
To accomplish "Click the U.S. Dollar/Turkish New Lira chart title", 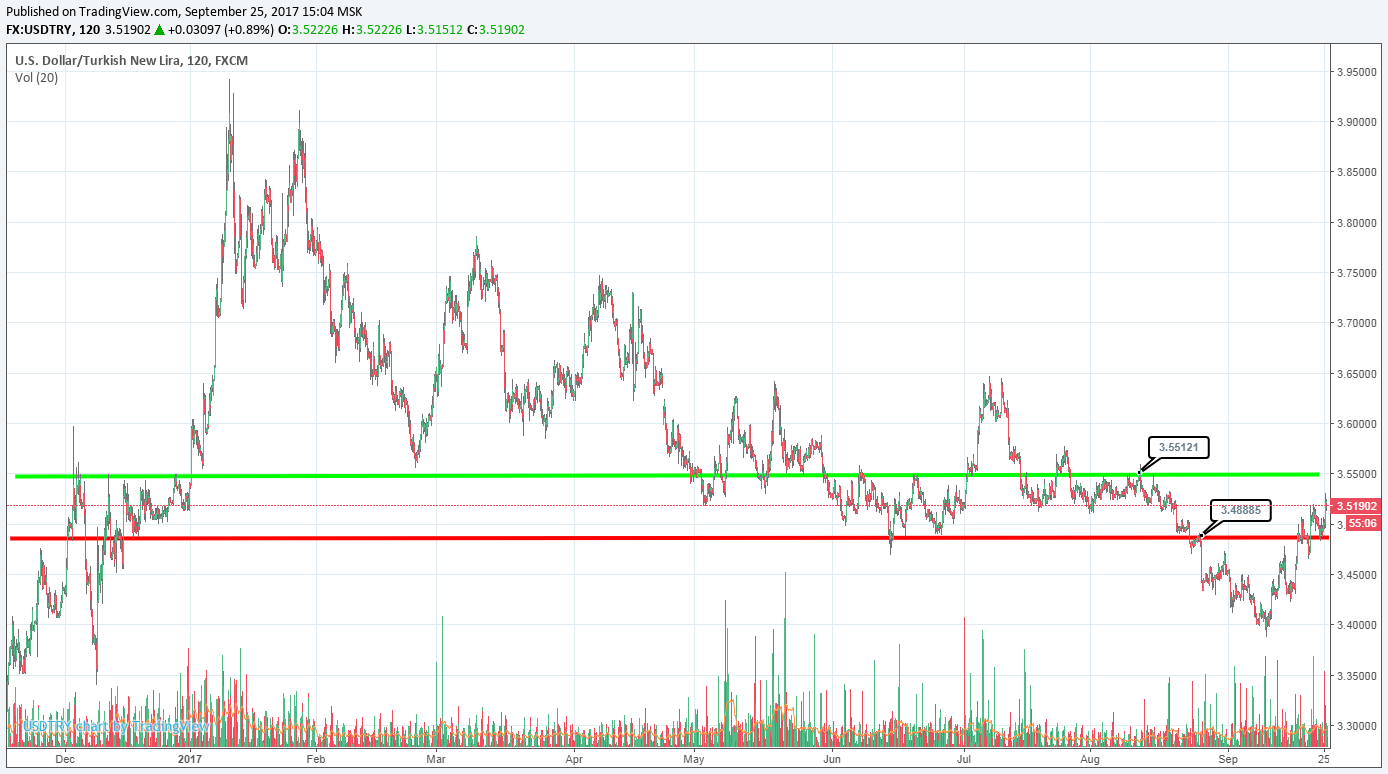I will point(130,61).
